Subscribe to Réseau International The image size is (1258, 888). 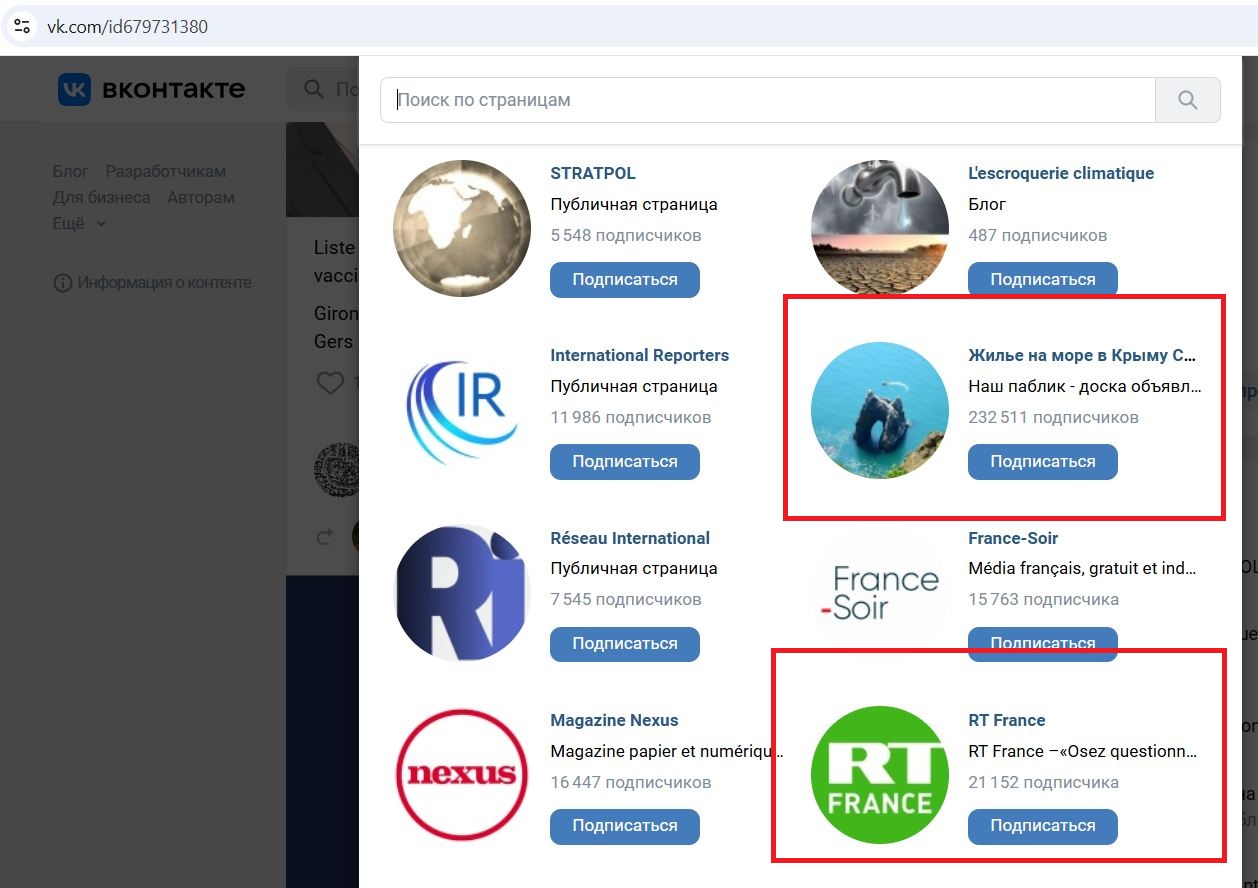point(625,644)
